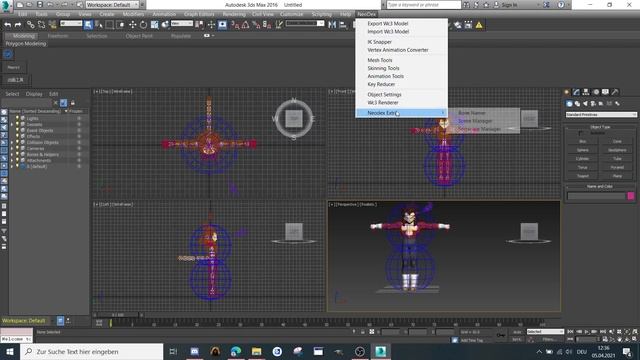
Task: Click the Sphere object type button
Action: (582, 150)
